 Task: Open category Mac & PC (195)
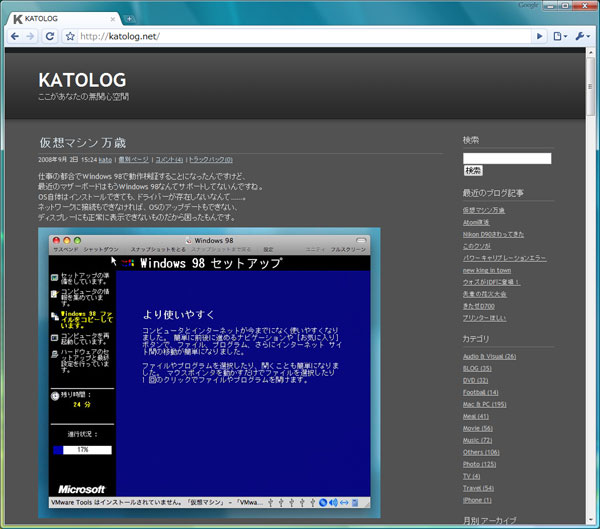pos(484,404)
